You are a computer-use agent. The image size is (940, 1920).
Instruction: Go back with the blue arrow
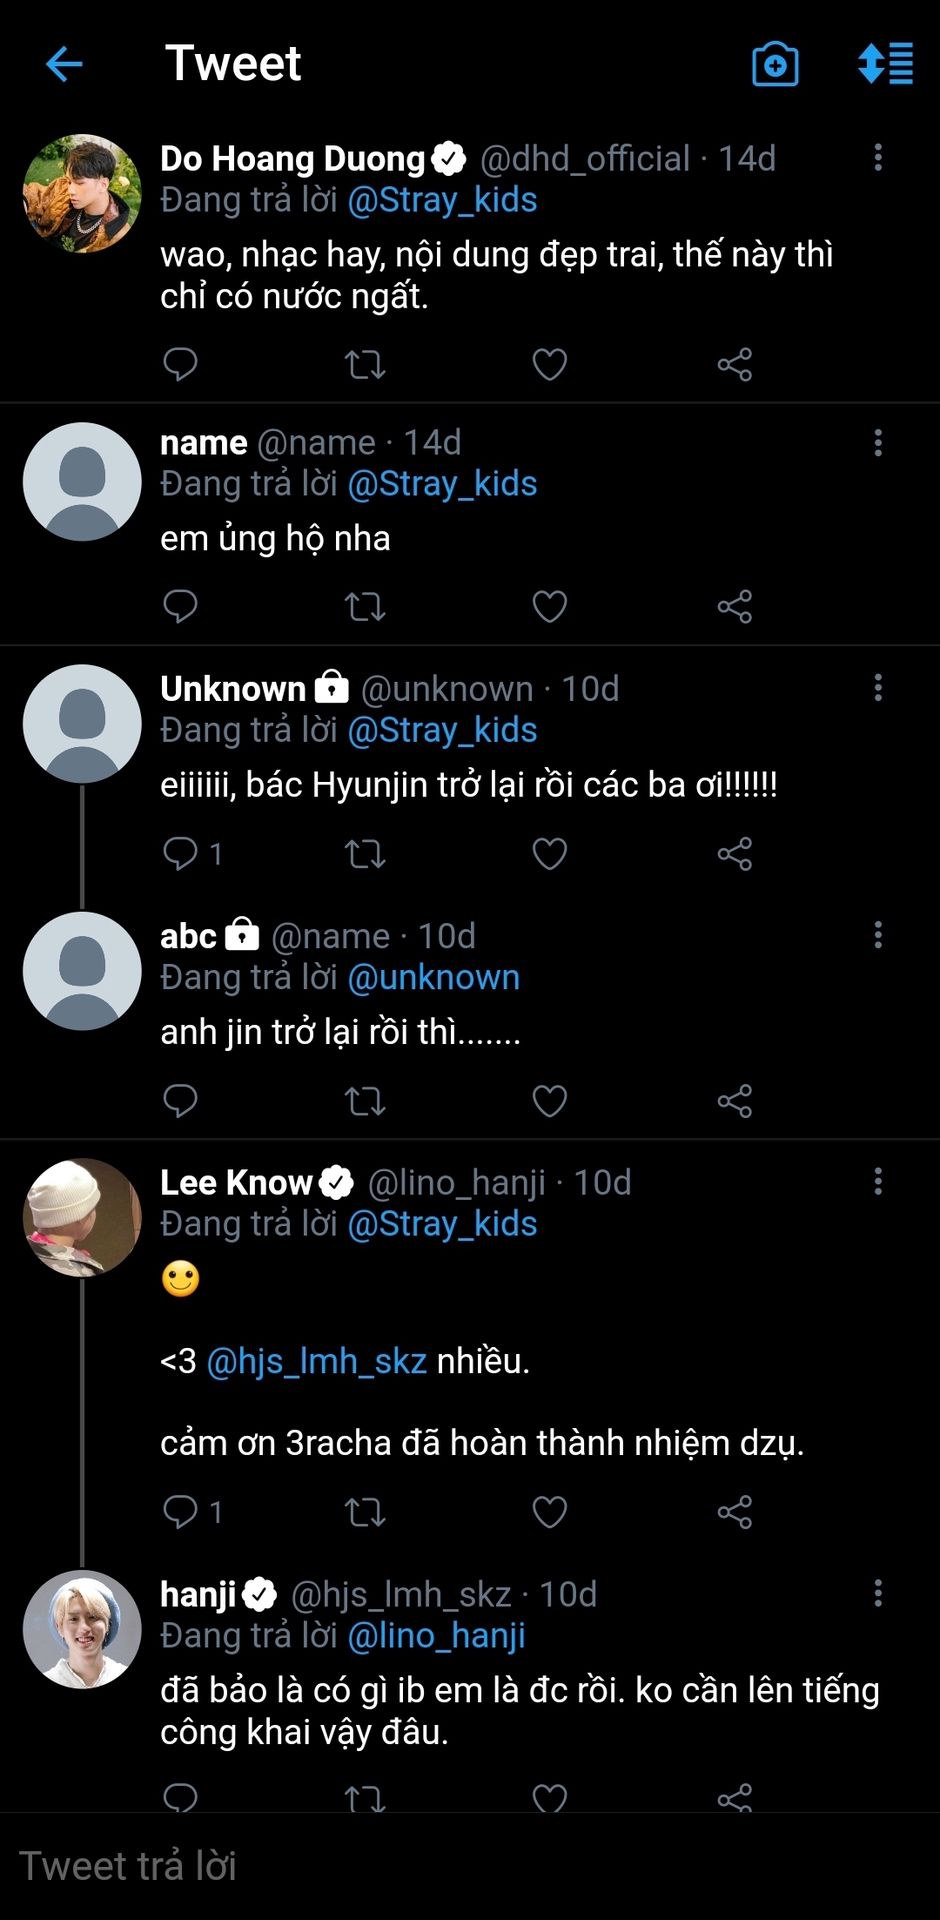(64, 65)
